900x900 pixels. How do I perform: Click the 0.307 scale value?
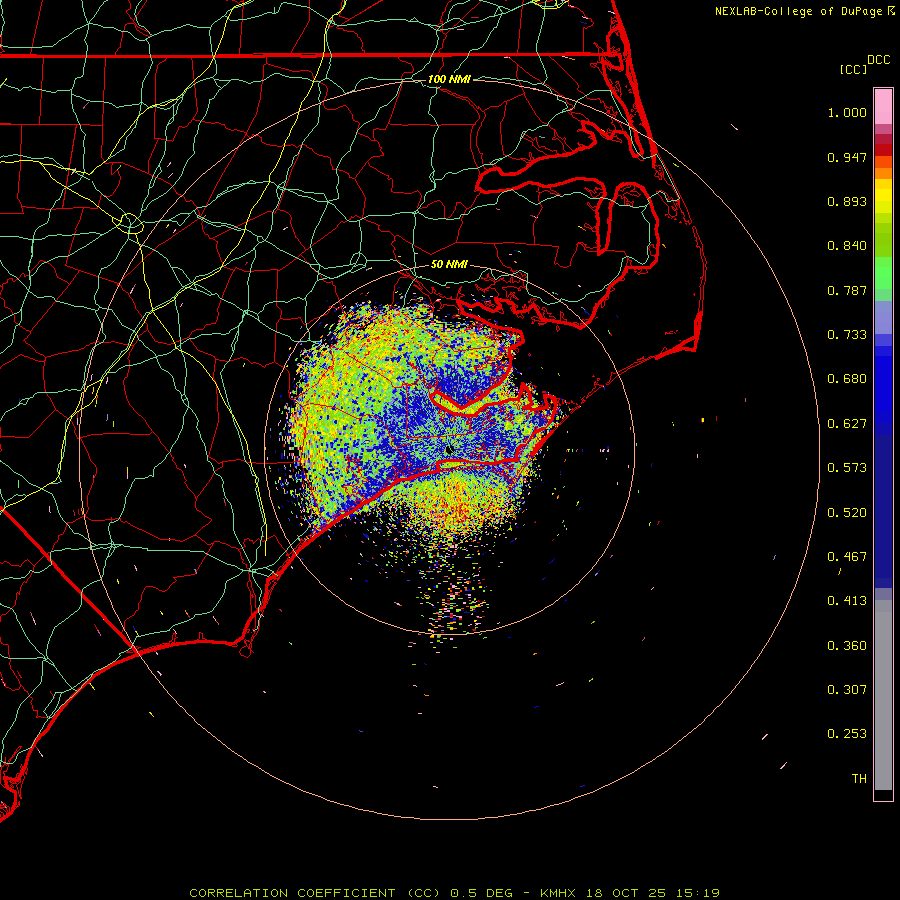click(x=847, y=690)
